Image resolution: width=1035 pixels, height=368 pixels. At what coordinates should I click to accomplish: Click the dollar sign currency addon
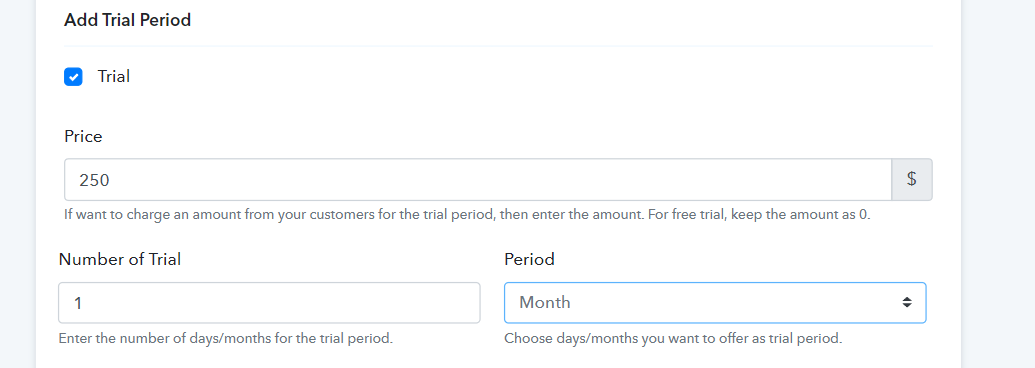912,179
